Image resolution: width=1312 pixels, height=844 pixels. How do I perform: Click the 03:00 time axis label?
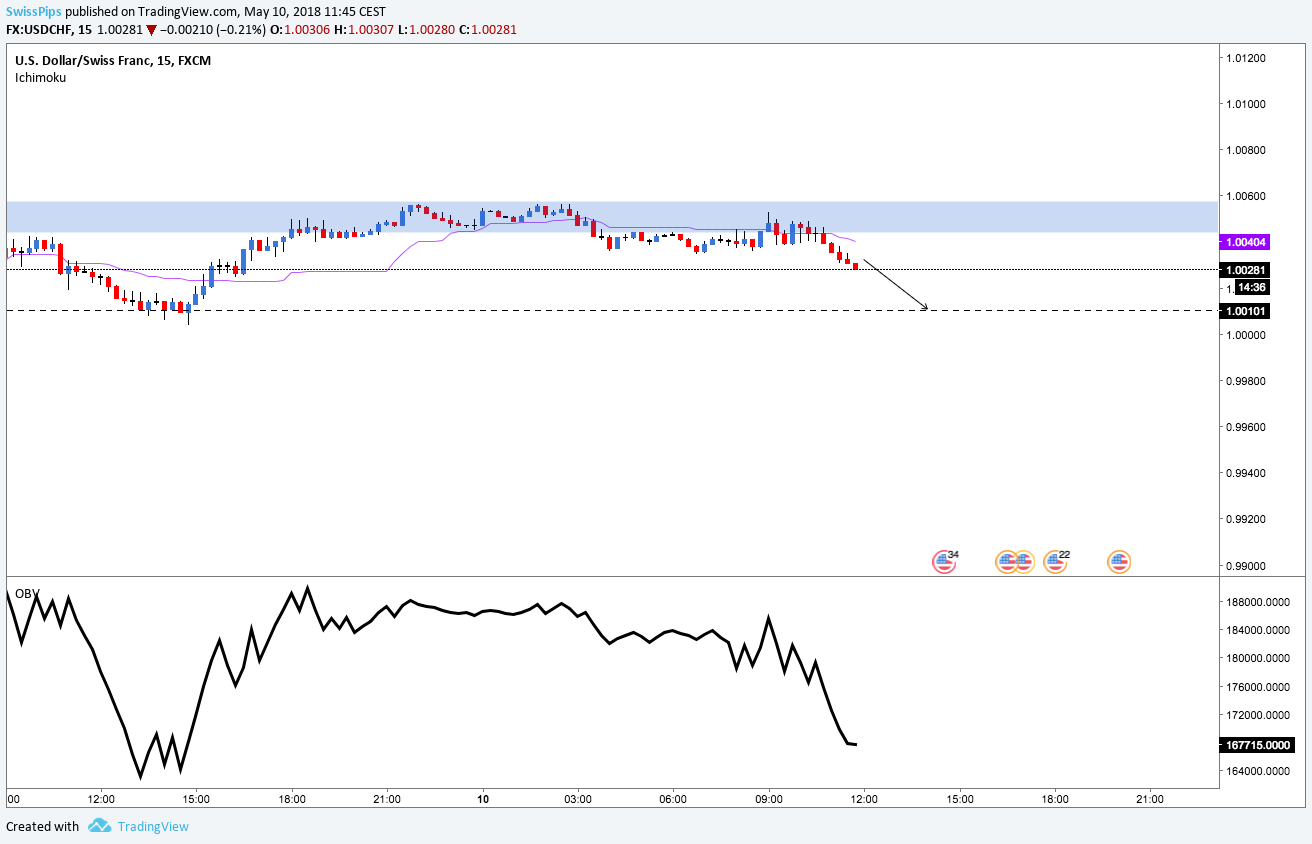point(578,799)
